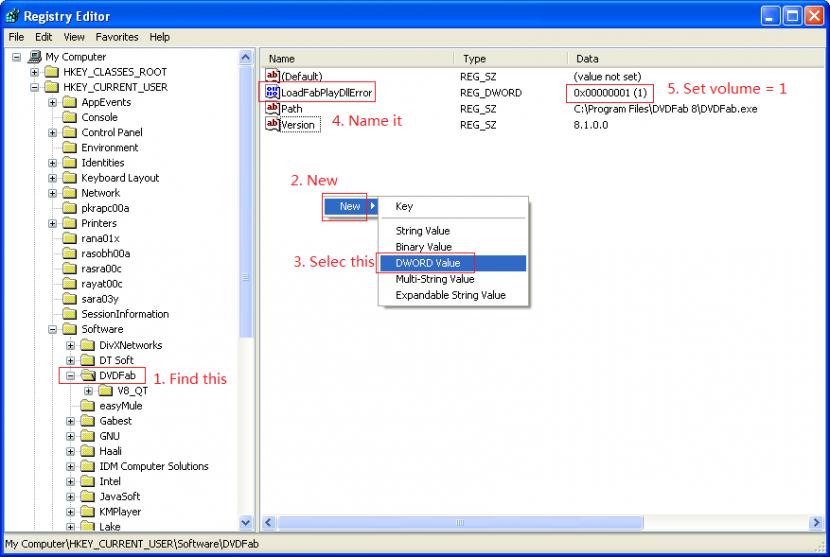Click the Type column header
The height and width of the screenshot is (557, 830).
coord(511,59)
